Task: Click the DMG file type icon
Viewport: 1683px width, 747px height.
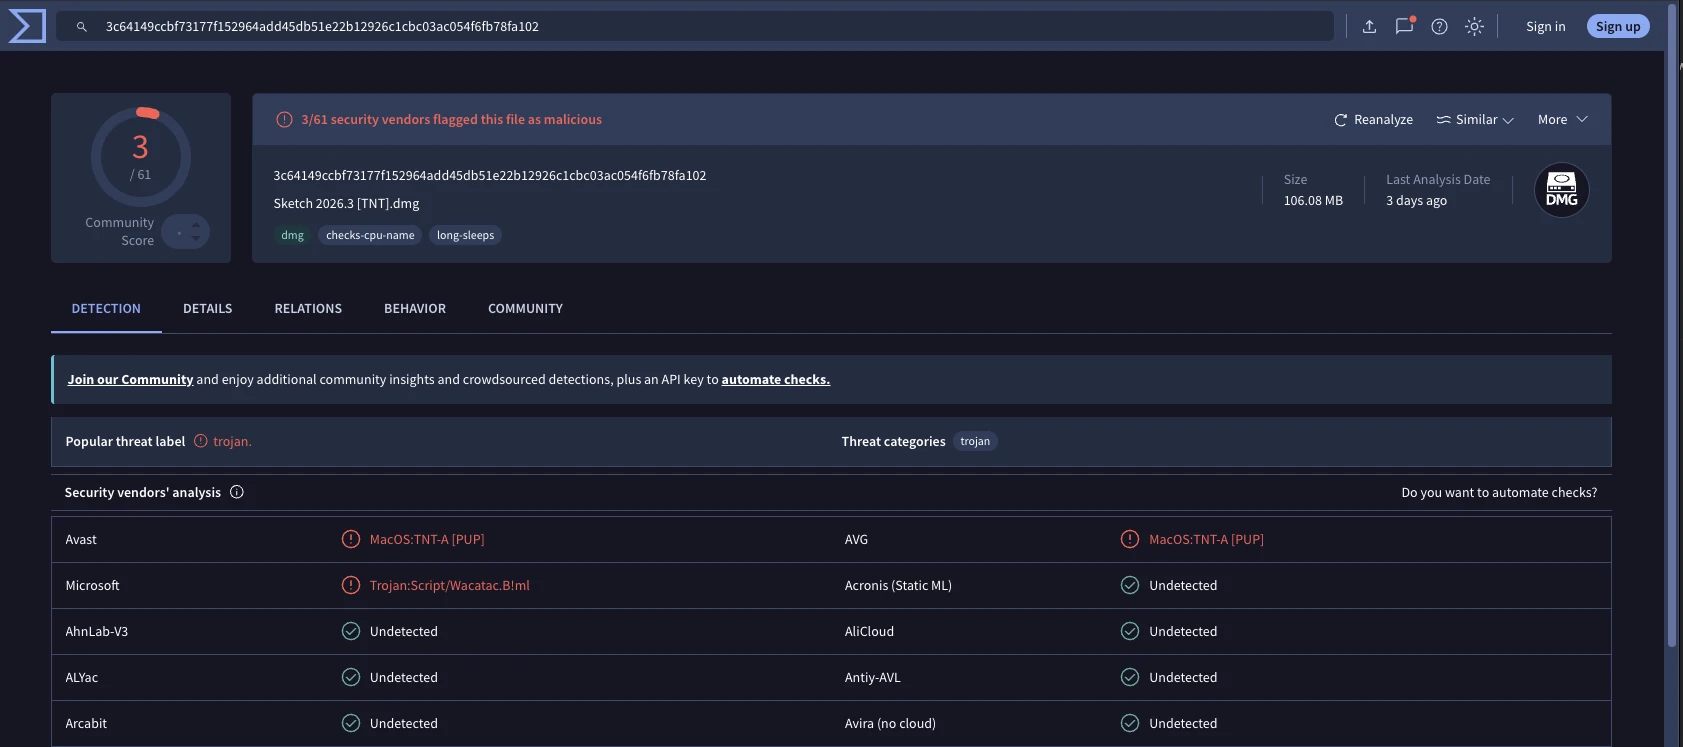Action: tap(1561, 190)
